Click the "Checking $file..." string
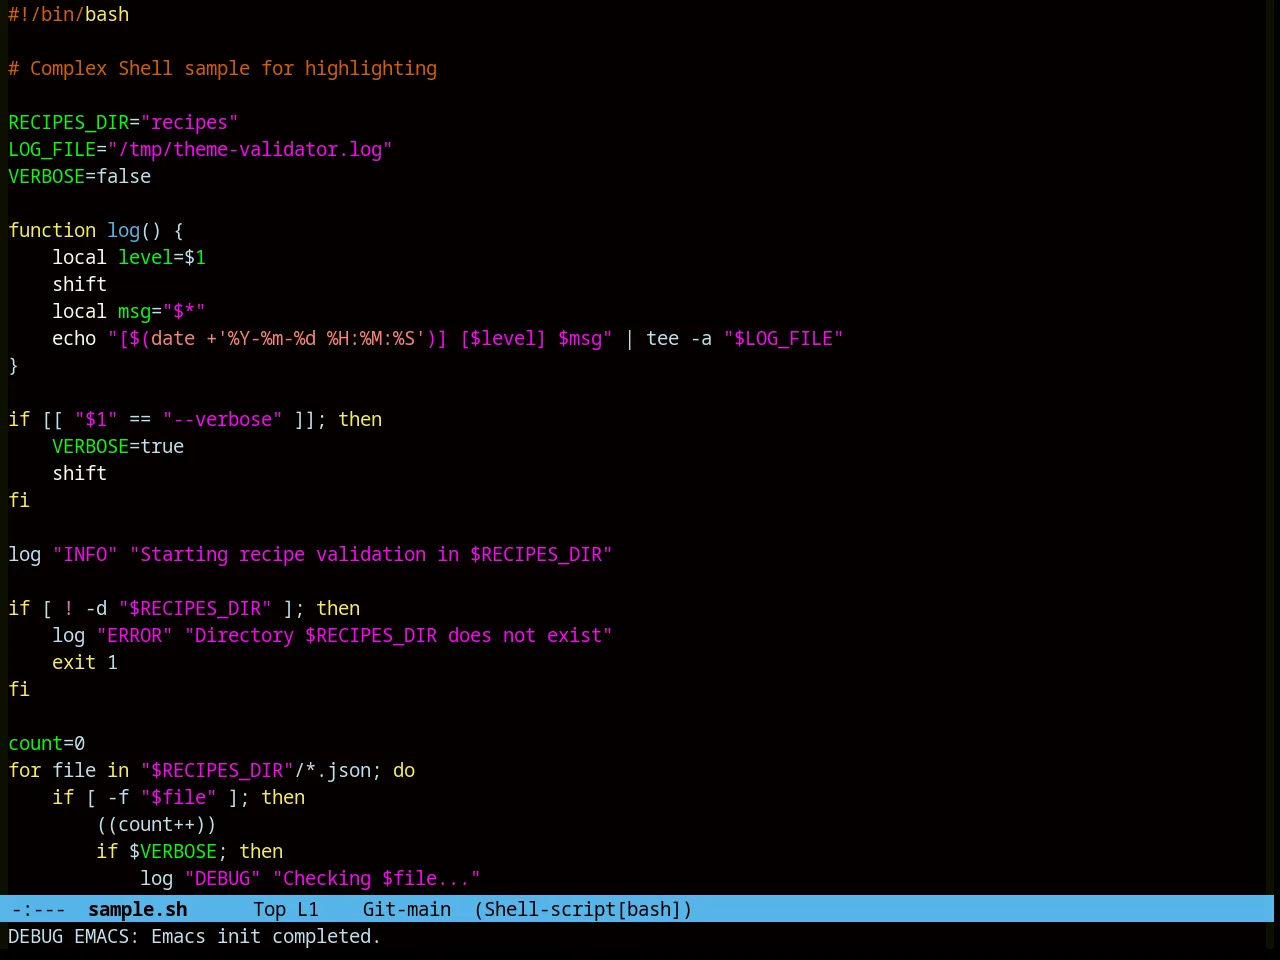1280x960 pixels. click(376, 878)
